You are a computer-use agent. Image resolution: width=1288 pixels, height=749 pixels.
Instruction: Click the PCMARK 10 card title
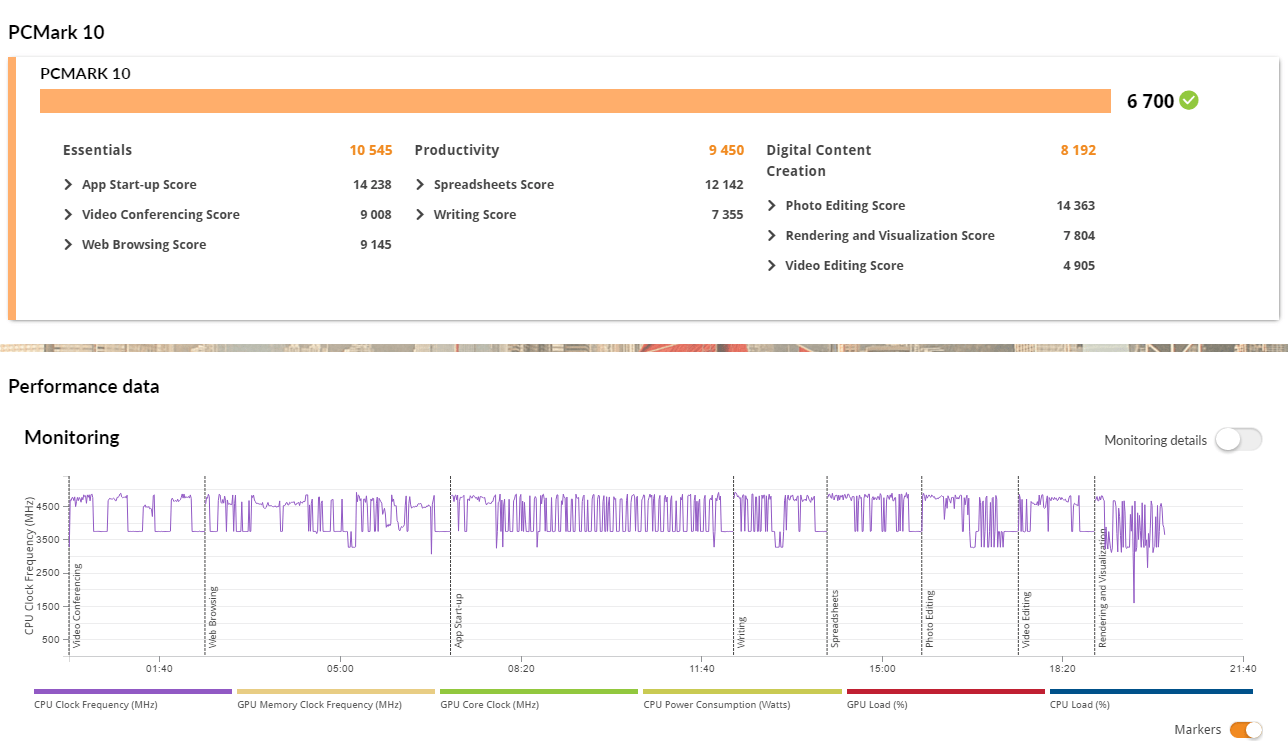85,73
